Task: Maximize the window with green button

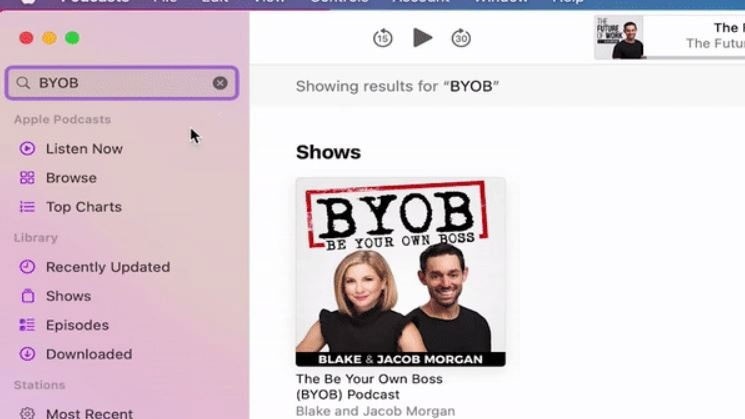Action: (x=72, y=38)
